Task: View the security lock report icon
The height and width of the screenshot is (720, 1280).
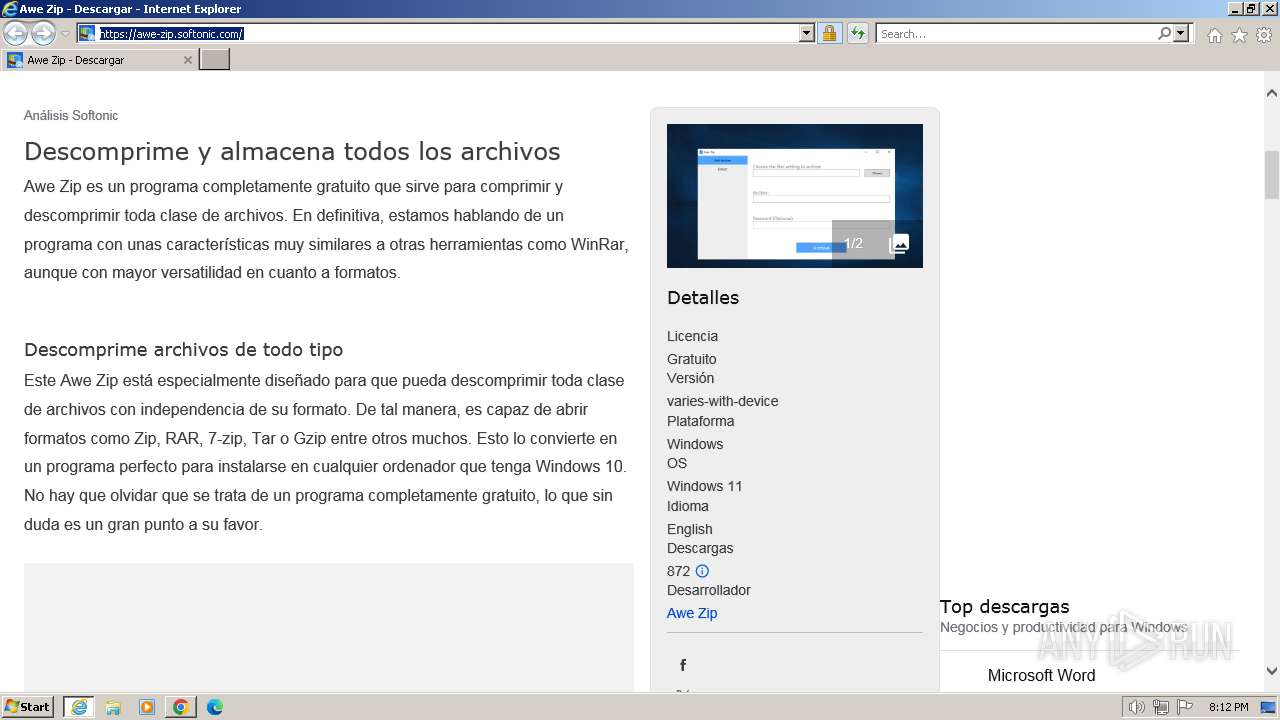Action: (x=829, y=33)
